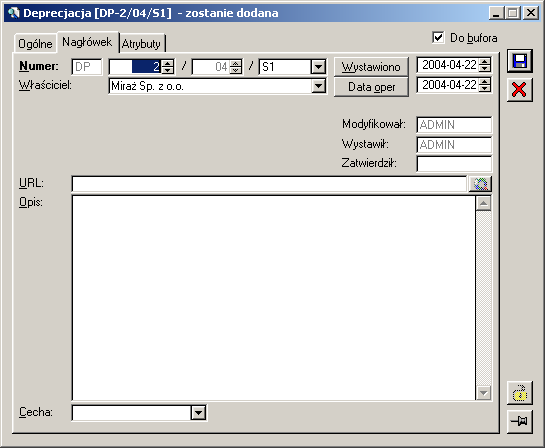Click the S1 series text field
Screen dimensions: 545x448
tap(285, 67)
